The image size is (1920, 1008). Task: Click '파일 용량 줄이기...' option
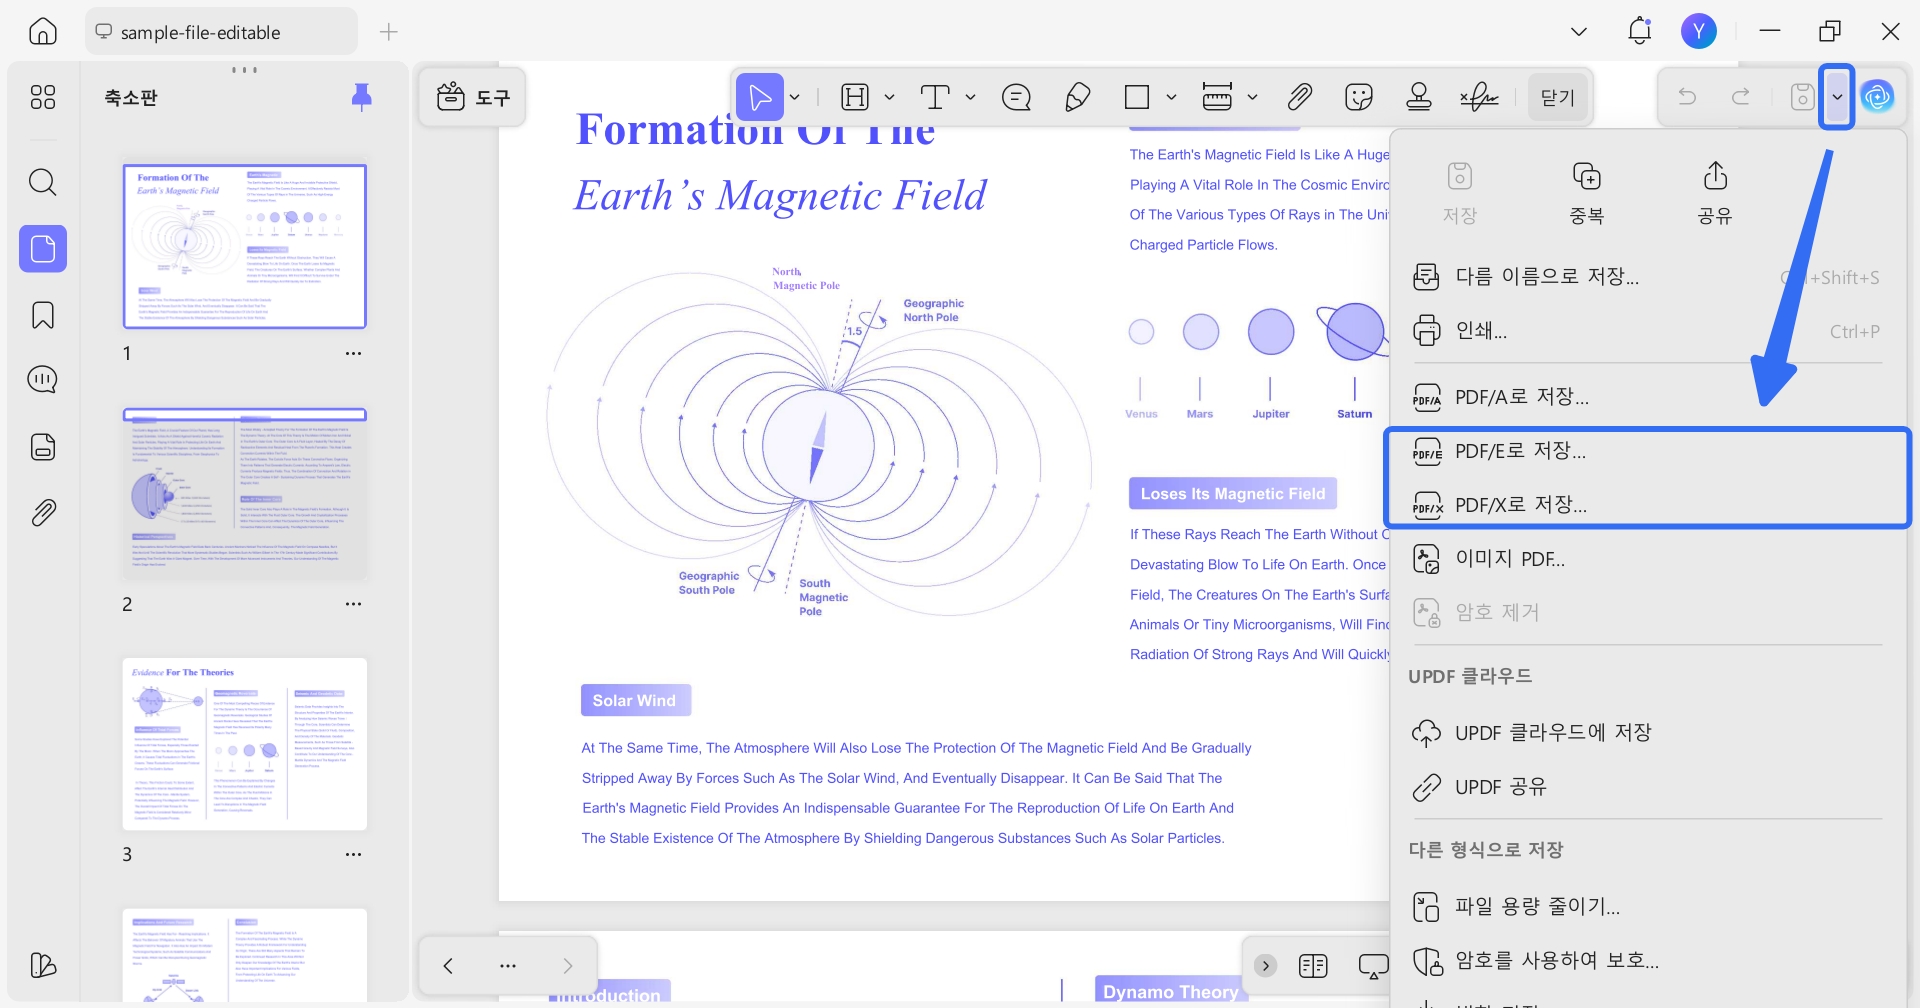point(1537,906)
